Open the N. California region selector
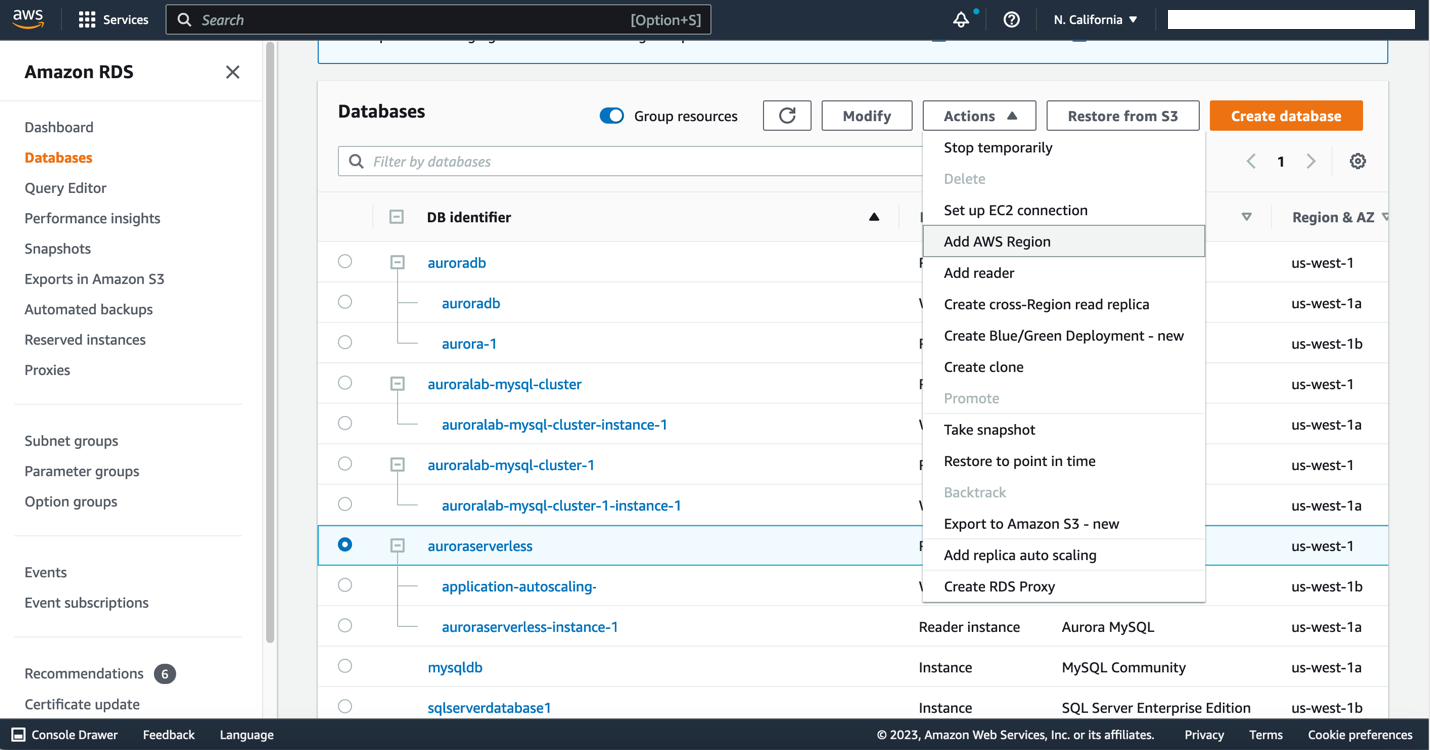Image resolution: width=1430 pixels, height=750 pixels. pyautogui.click(x=1096, y=19)
